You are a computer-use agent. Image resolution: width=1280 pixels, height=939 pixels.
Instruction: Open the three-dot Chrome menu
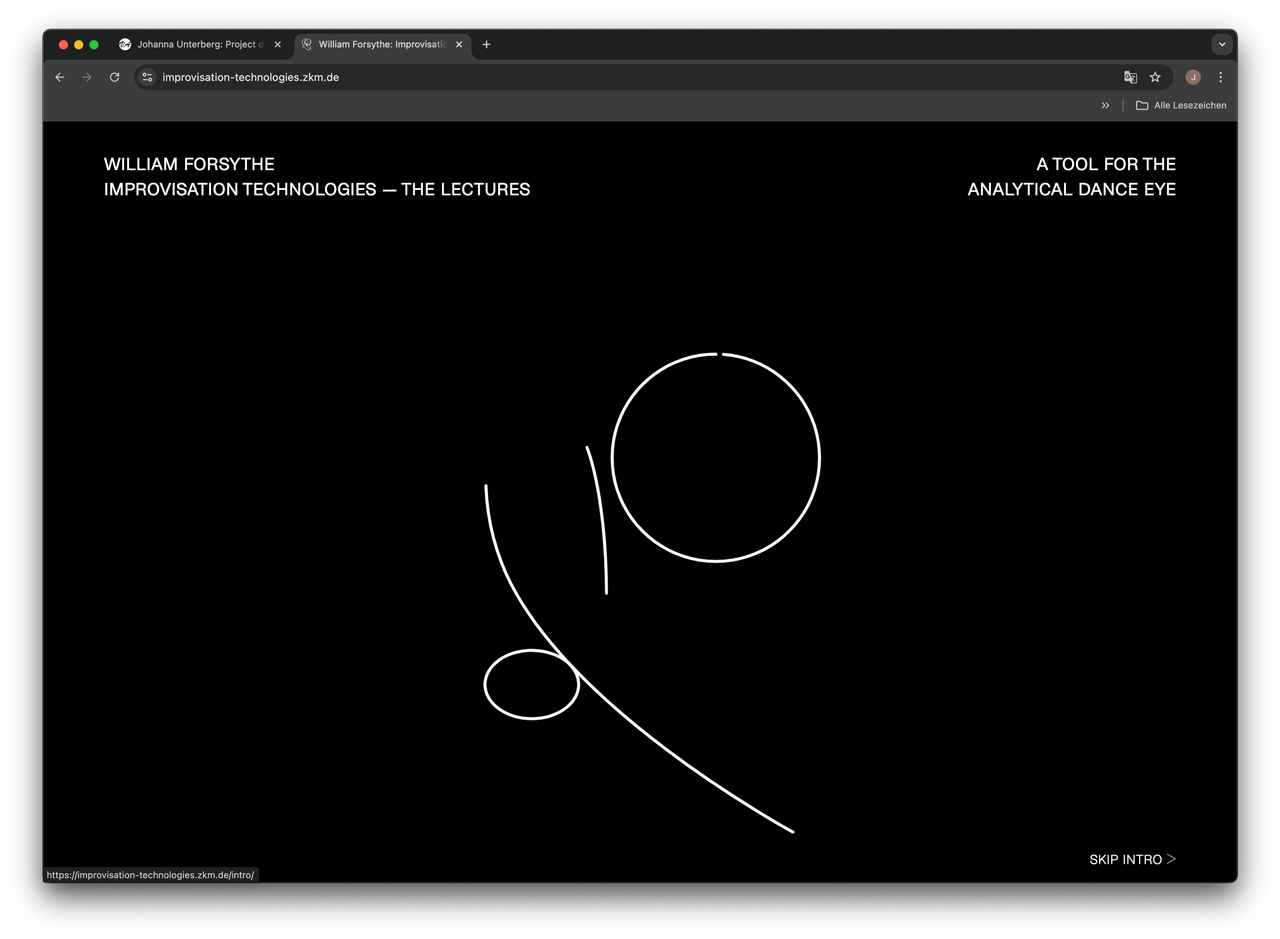1220,77
